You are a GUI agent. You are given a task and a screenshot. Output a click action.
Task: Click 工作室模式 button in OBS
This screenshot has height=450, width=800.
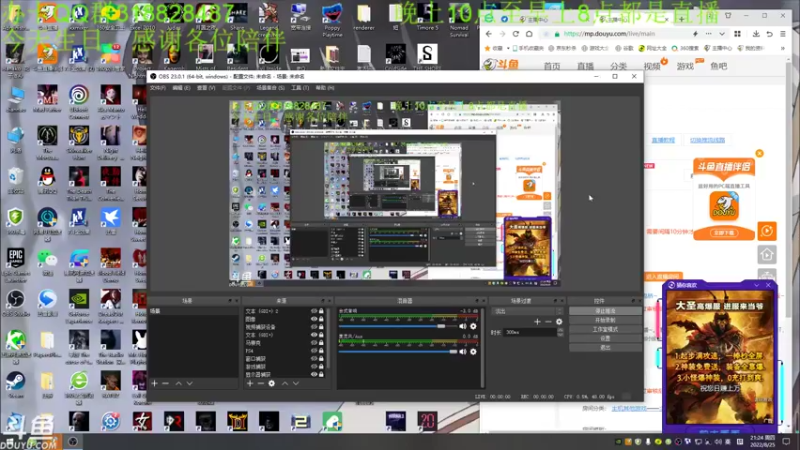pos(605,329)
